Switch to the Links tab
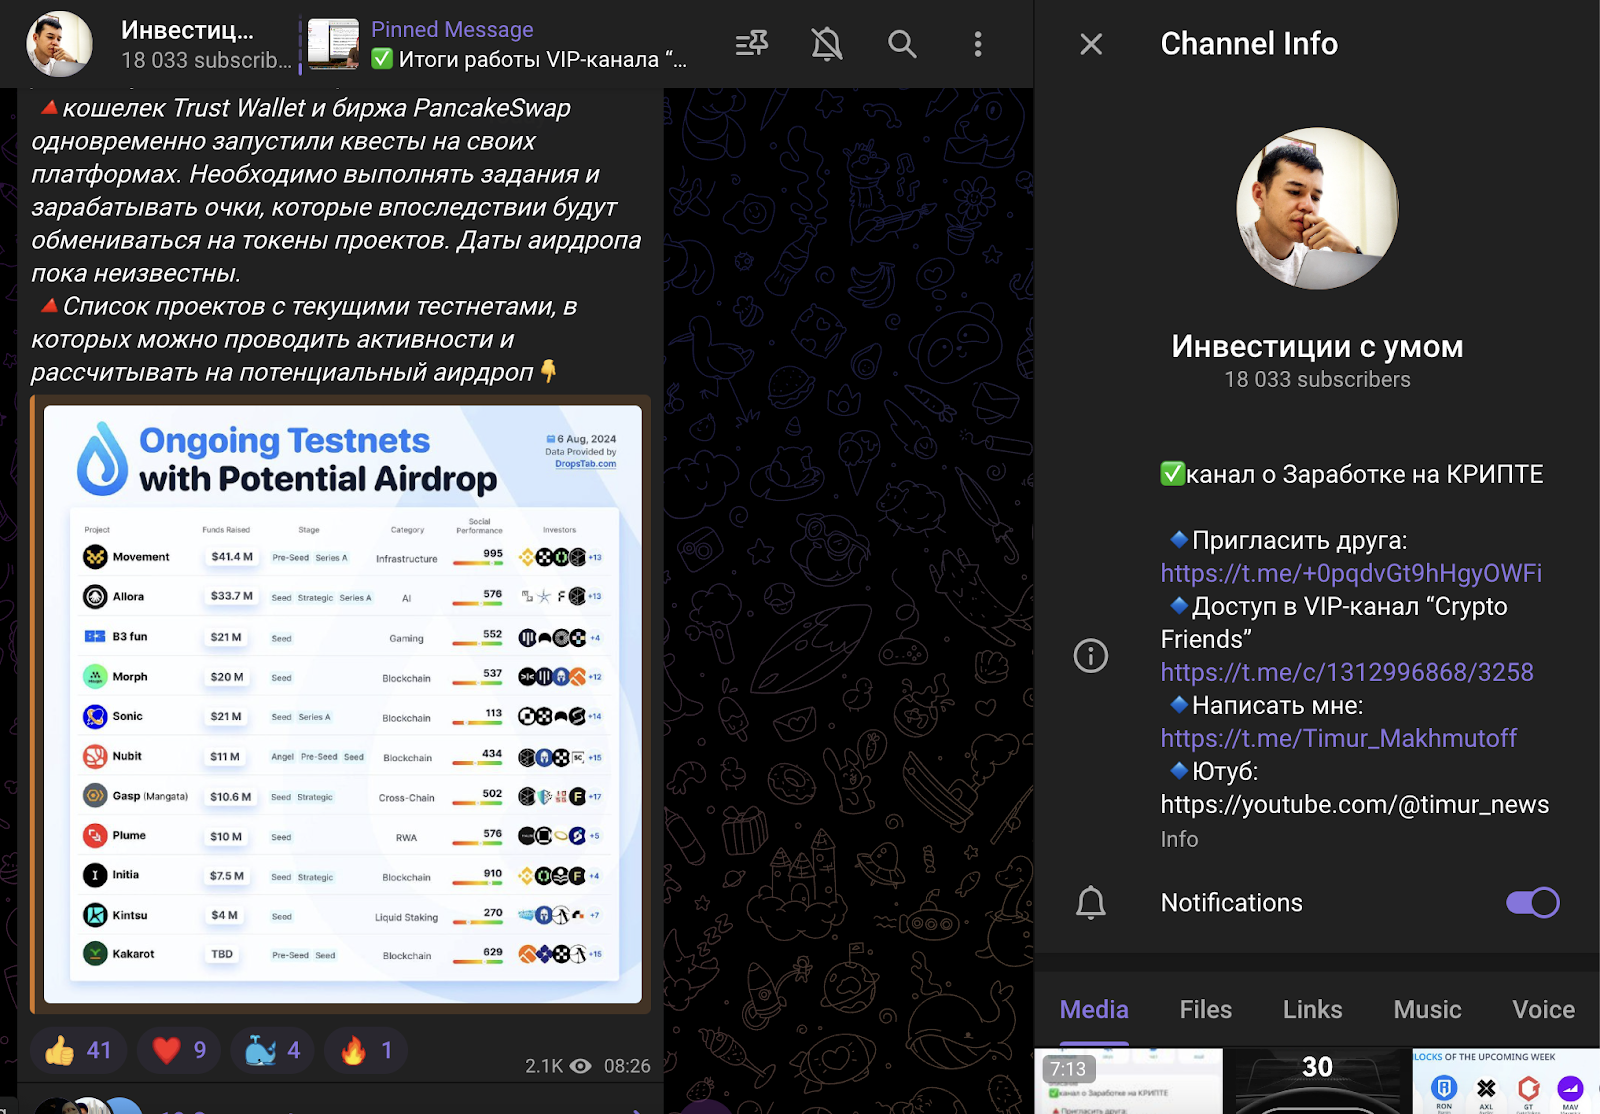This screenshot has height=1114, width=1600. click(1313, 1010)
